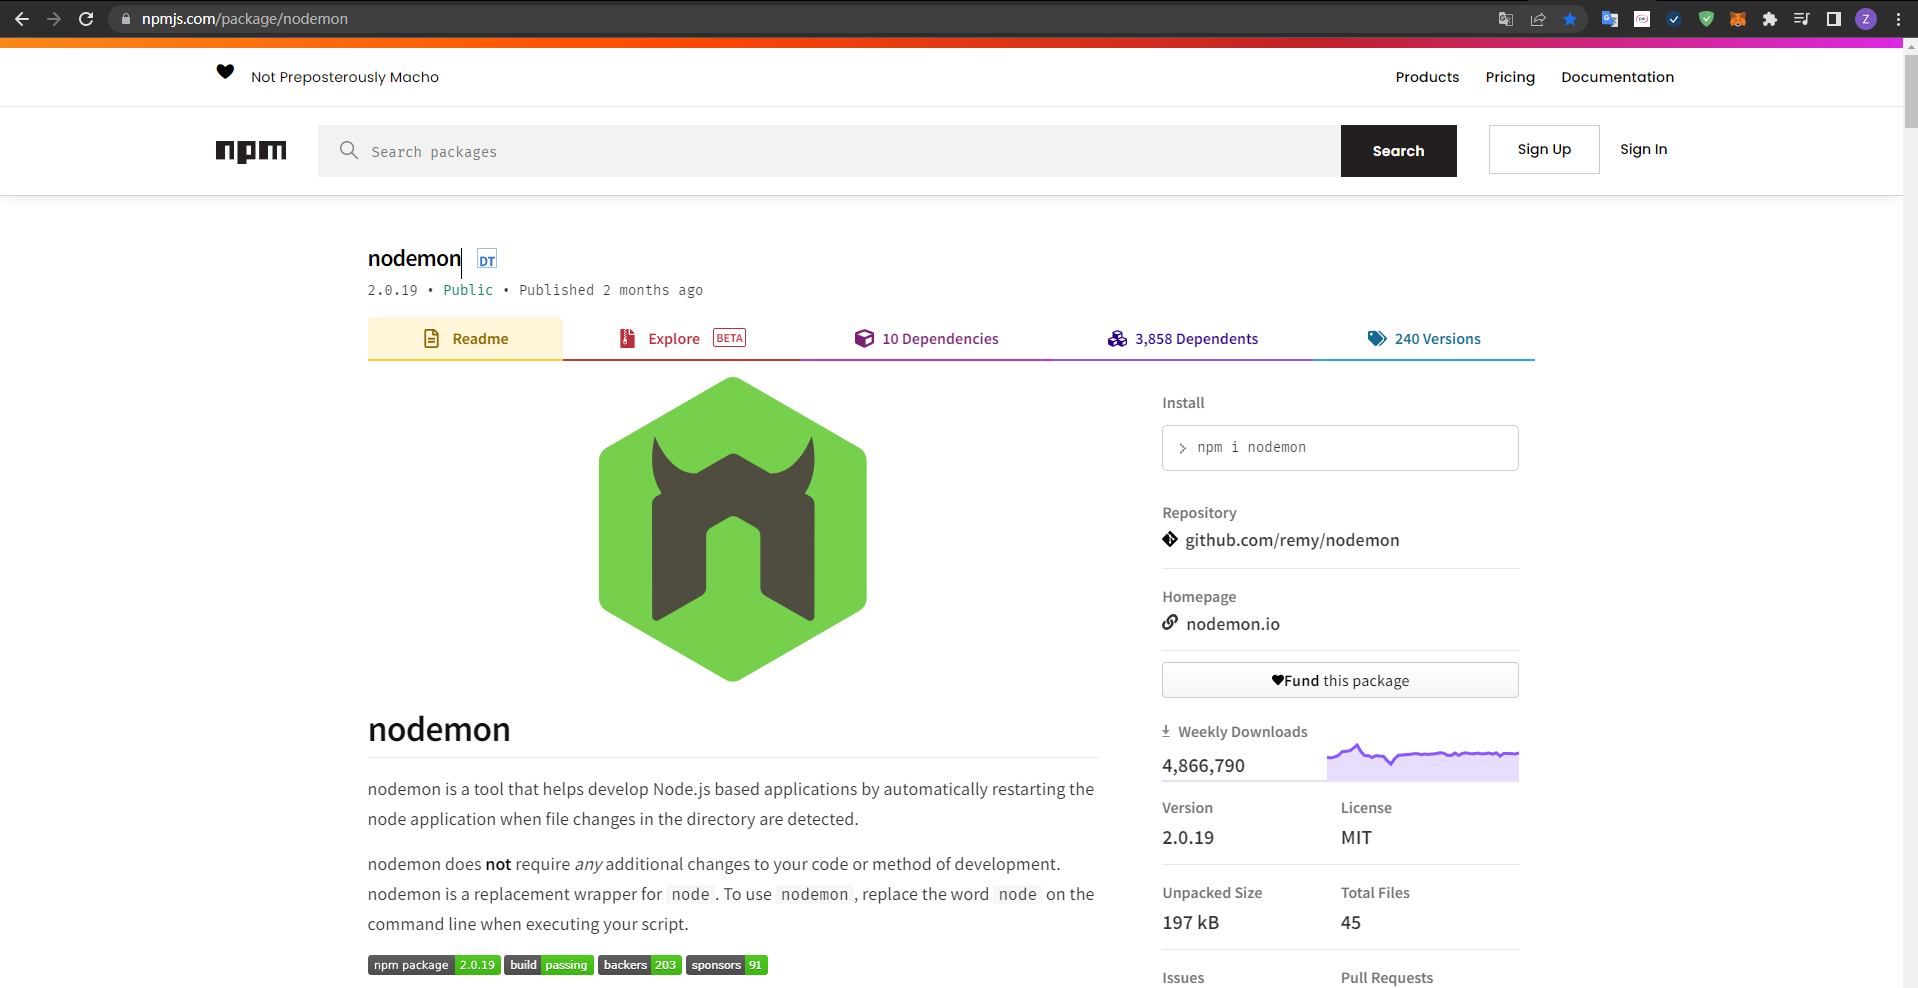The image size is (1918, 988).
Task: Select the Readme tab
Action: coord(465,339)
